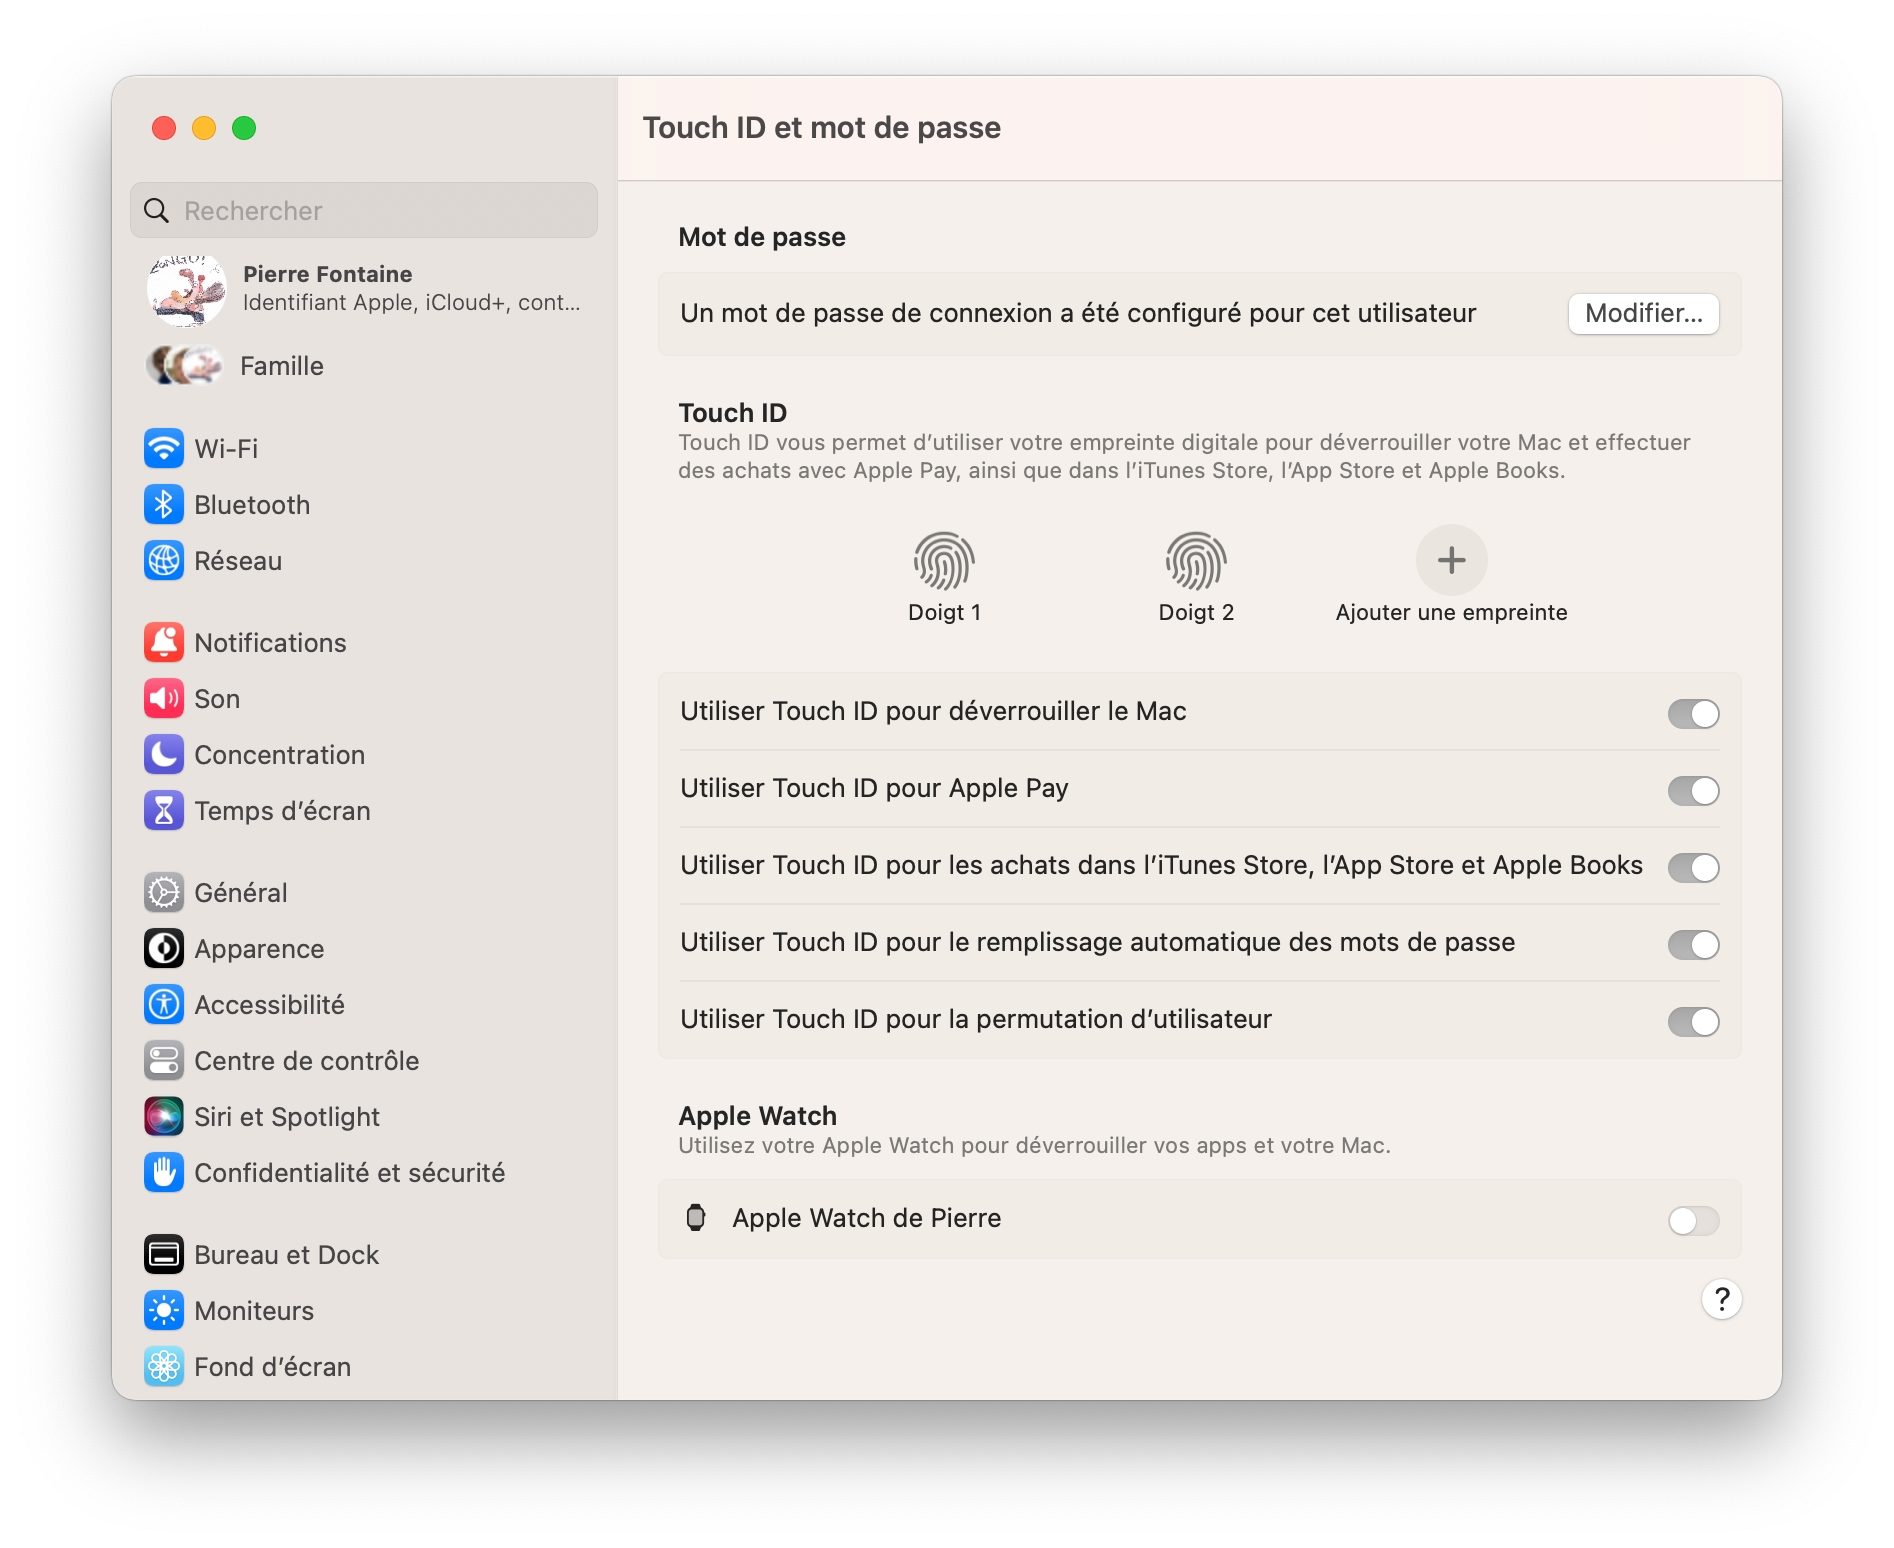Click the Fond d'écran flower icon
The image size is (1894, 1548).
click(164, 1366)
